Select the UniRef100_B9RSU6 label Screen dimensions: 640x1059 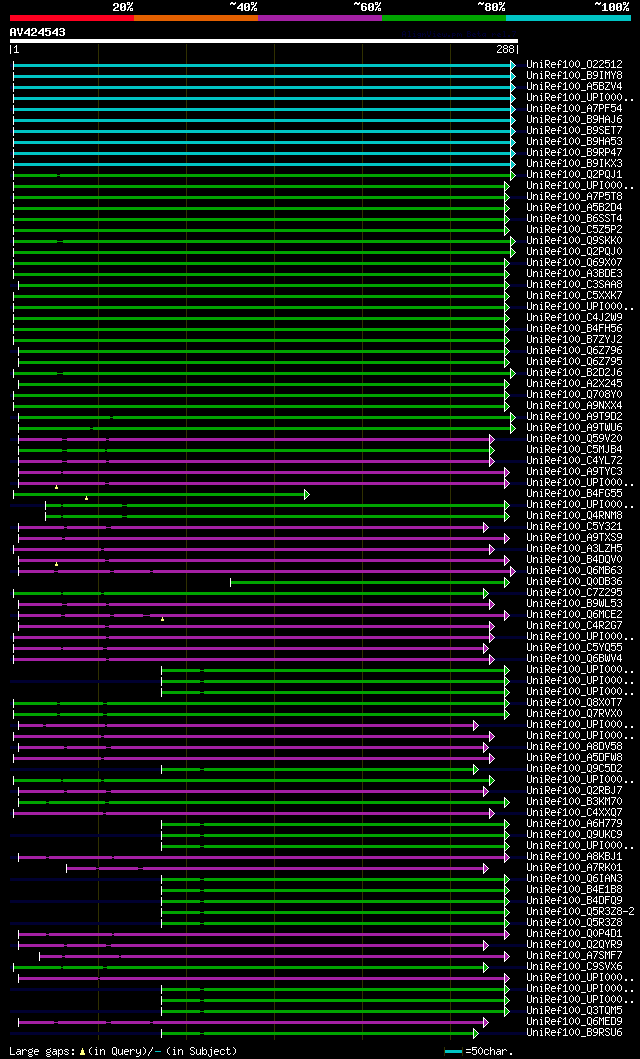tap(575, 1033)
